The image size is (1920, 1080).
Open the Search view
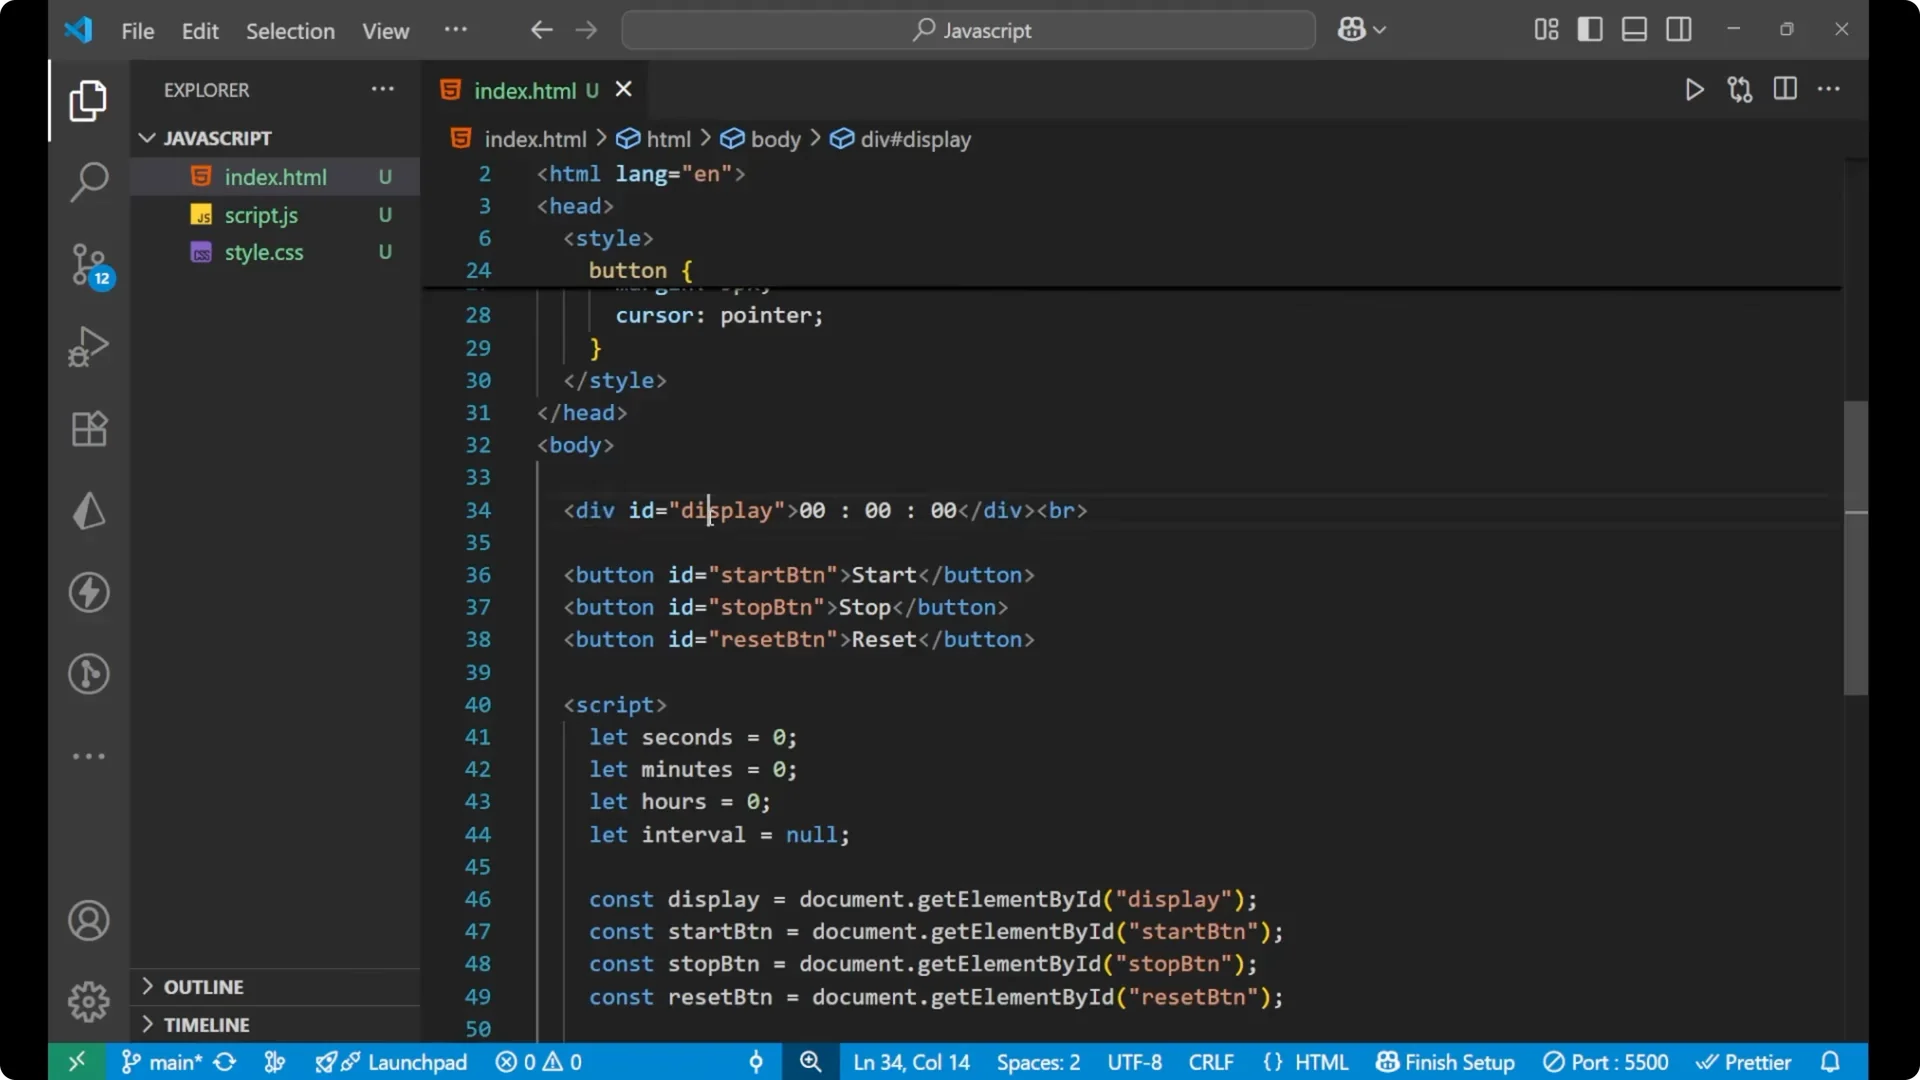coord(88,182)
